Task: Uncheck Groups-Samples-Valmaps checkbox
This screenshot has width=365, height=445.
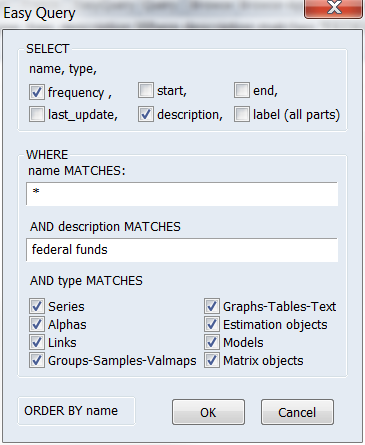Action: point(37,360)
